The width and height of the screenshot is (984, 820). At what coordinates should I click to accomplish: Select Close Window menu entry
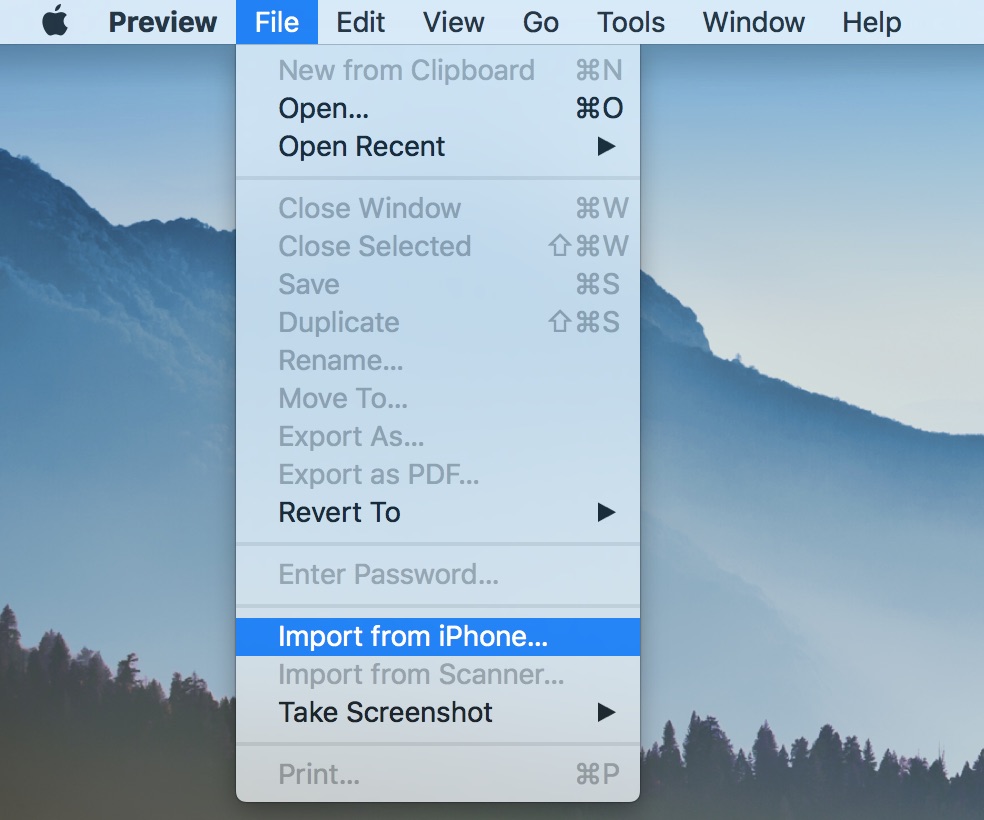pyautogui.click(x=438, y=208)
